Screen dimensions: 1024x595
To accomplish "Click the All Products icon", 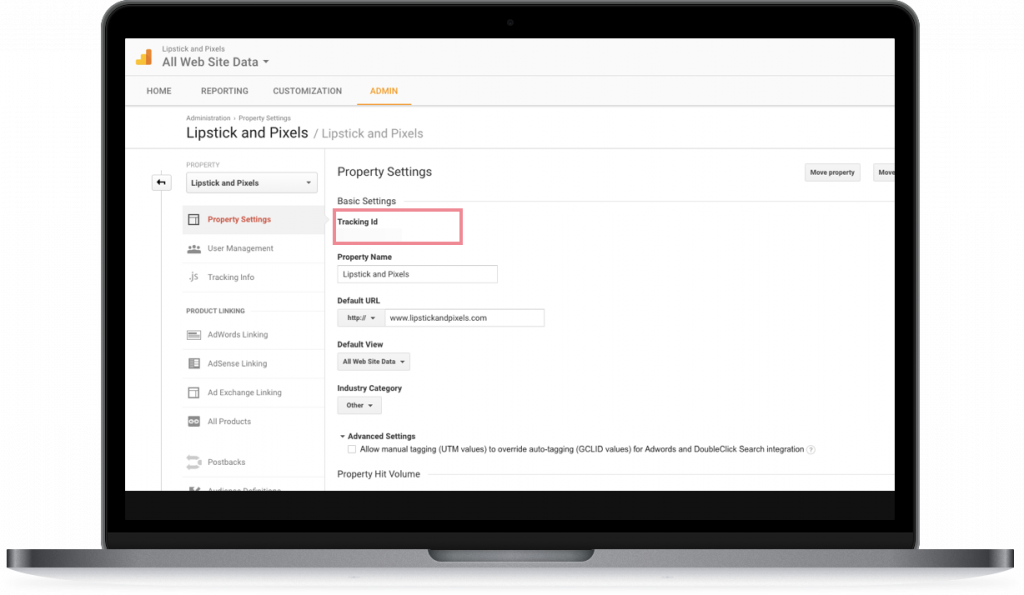I will [x=194, y=421].
